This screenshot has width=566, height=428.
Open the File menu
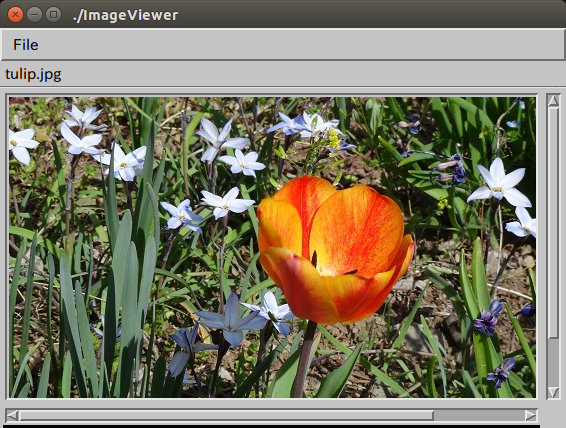(x=26, y=45)
